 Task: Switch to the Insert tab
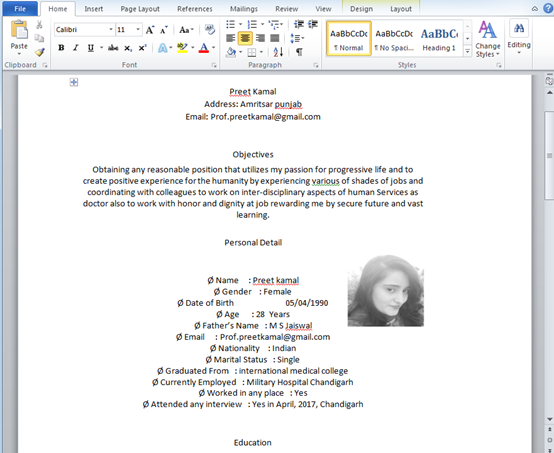tap(94, 9)
